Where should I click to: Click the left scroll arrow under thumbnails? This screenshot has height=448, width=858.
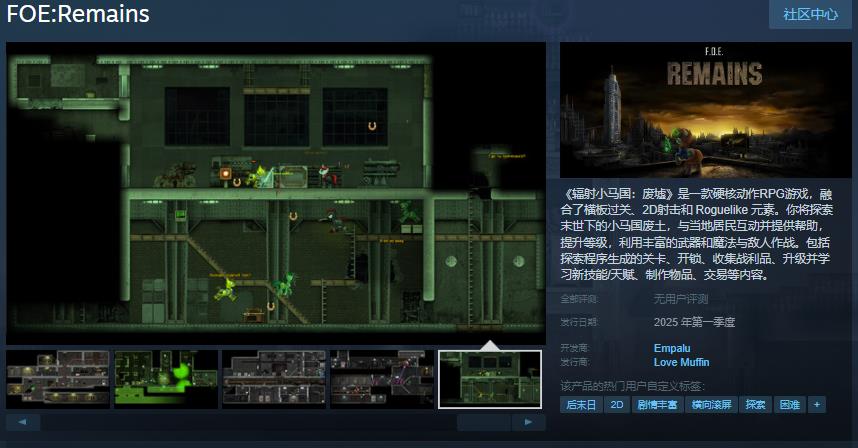(23, 422)
